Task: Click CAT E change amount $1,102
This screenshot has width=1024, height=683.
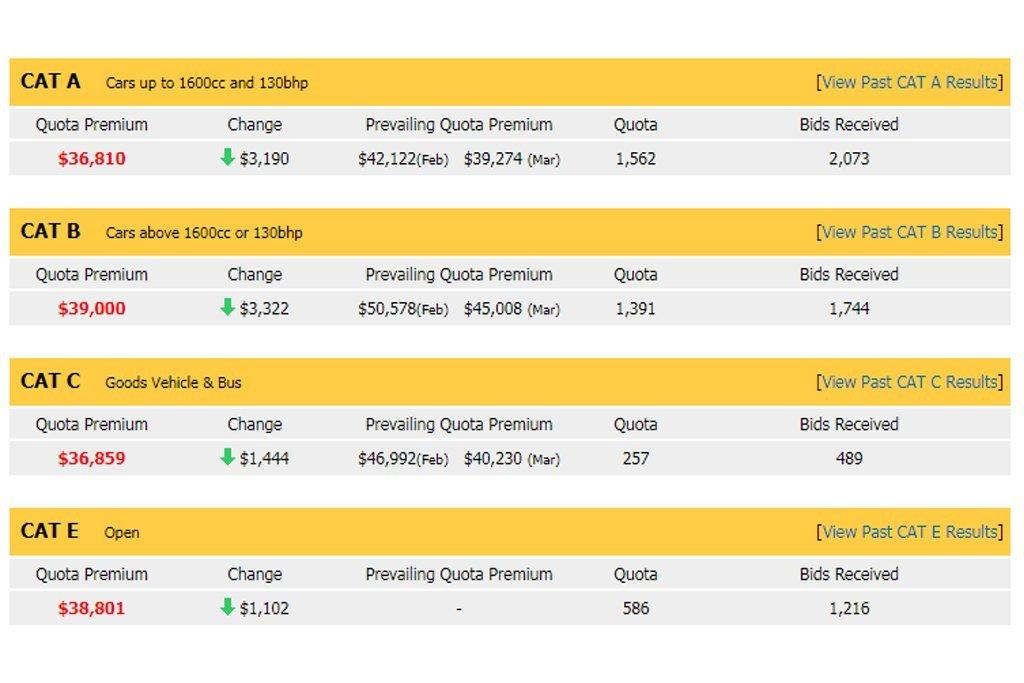Action: [264, 609]
